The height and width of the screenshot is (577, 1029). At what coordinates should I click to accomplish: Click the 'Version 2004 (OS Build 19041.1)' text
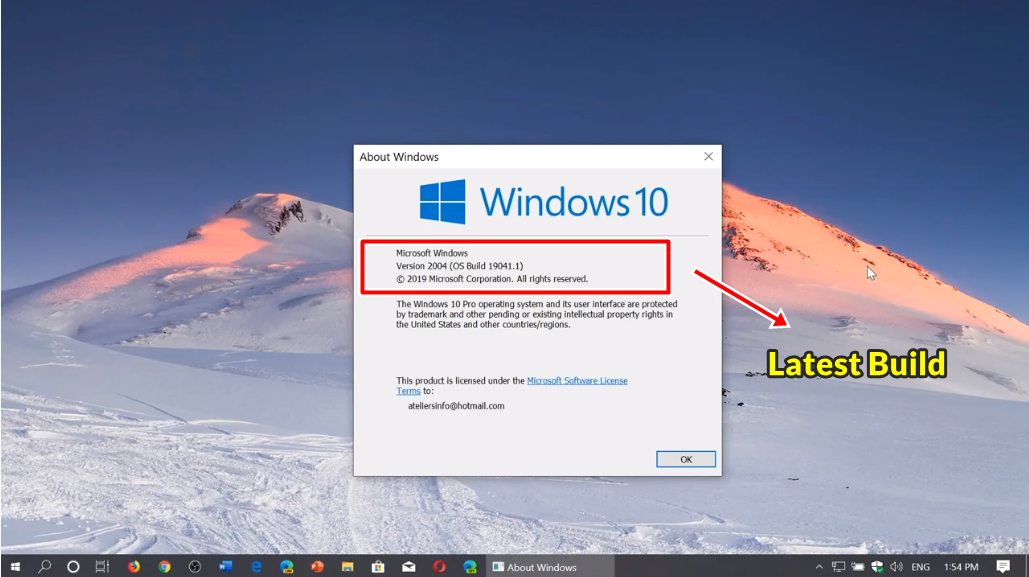[x=459, y=266]
